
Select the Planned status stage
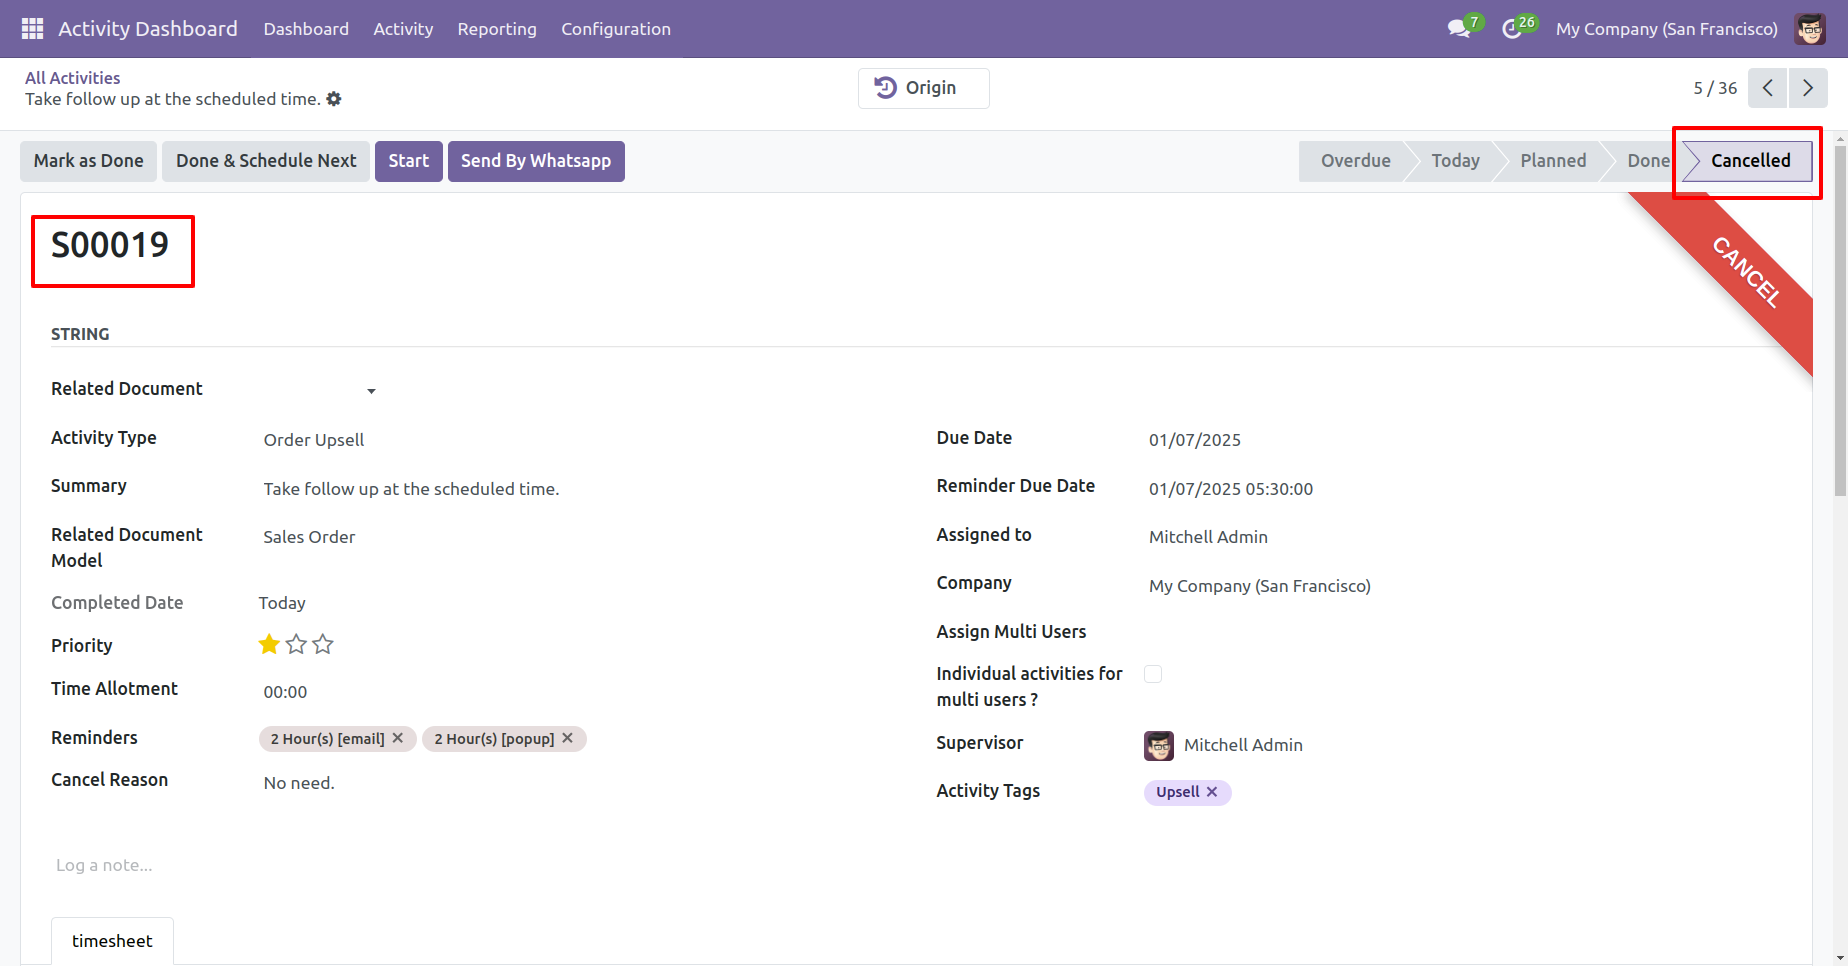click(1553, 161)
